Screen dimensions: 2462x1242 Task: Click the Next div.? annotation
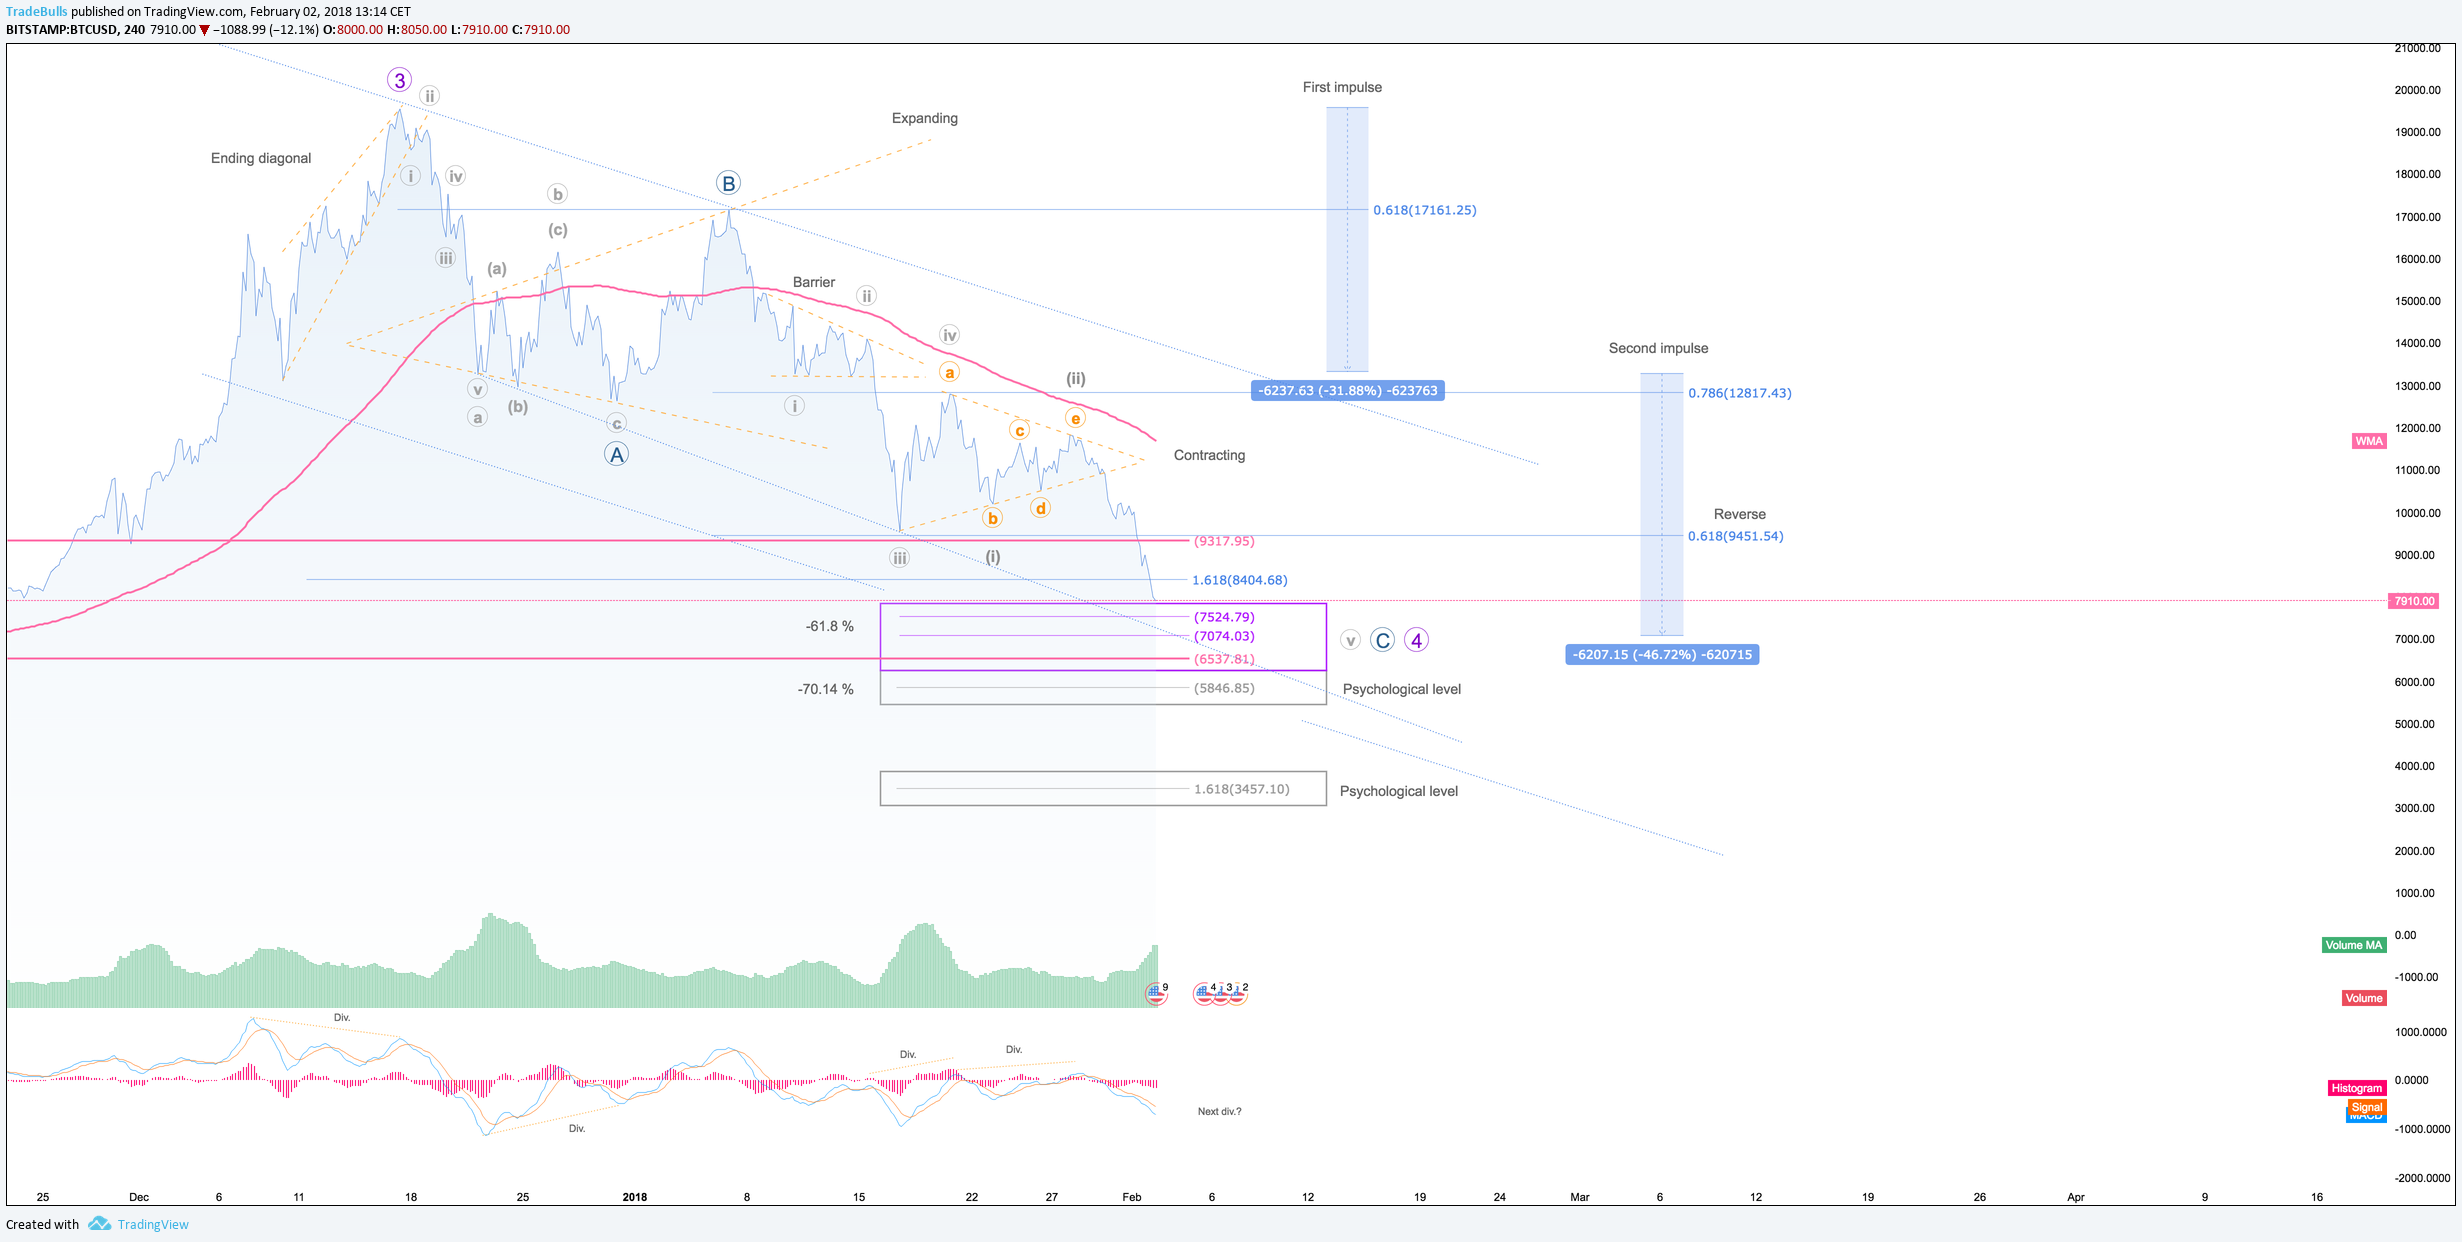click(x=1219, y=1111)
